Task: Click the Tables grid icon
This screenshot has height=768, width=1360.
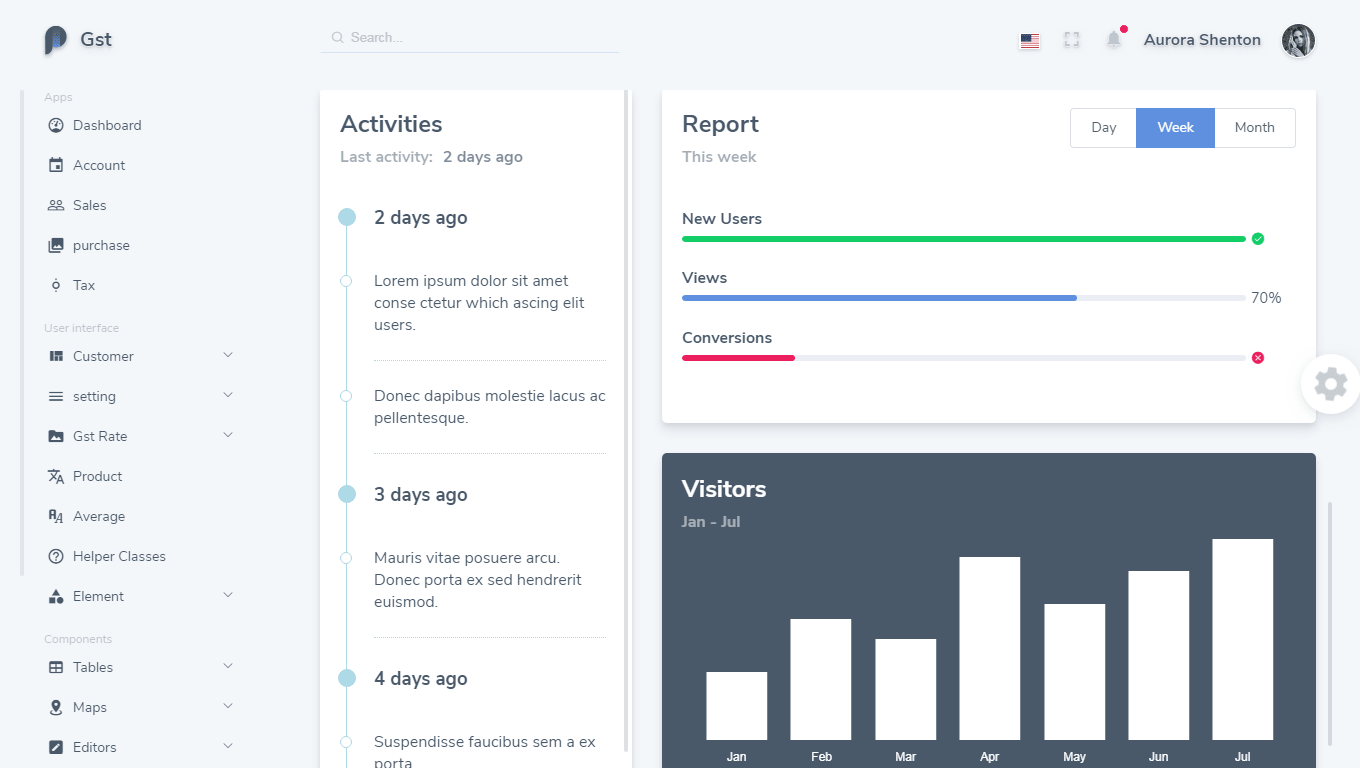Action: coord(56,667)
